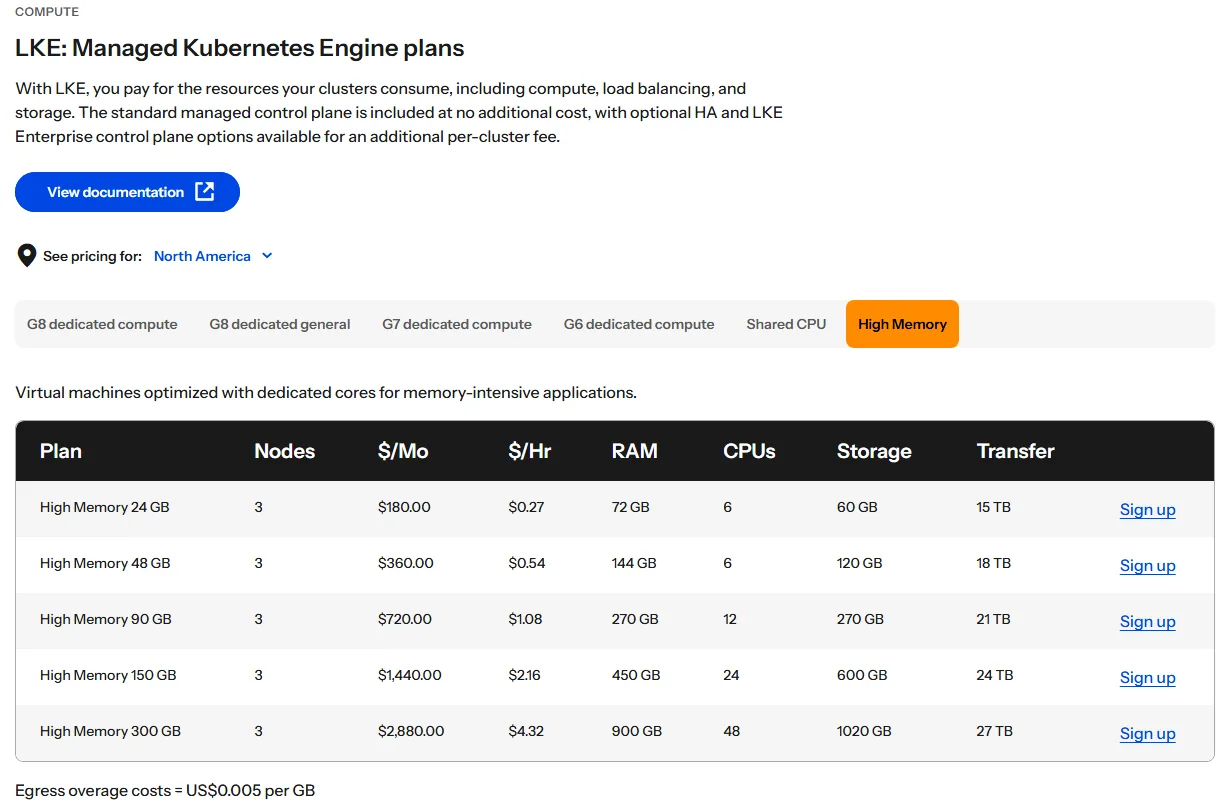Open the North America region dropdown

coord(213,256)
